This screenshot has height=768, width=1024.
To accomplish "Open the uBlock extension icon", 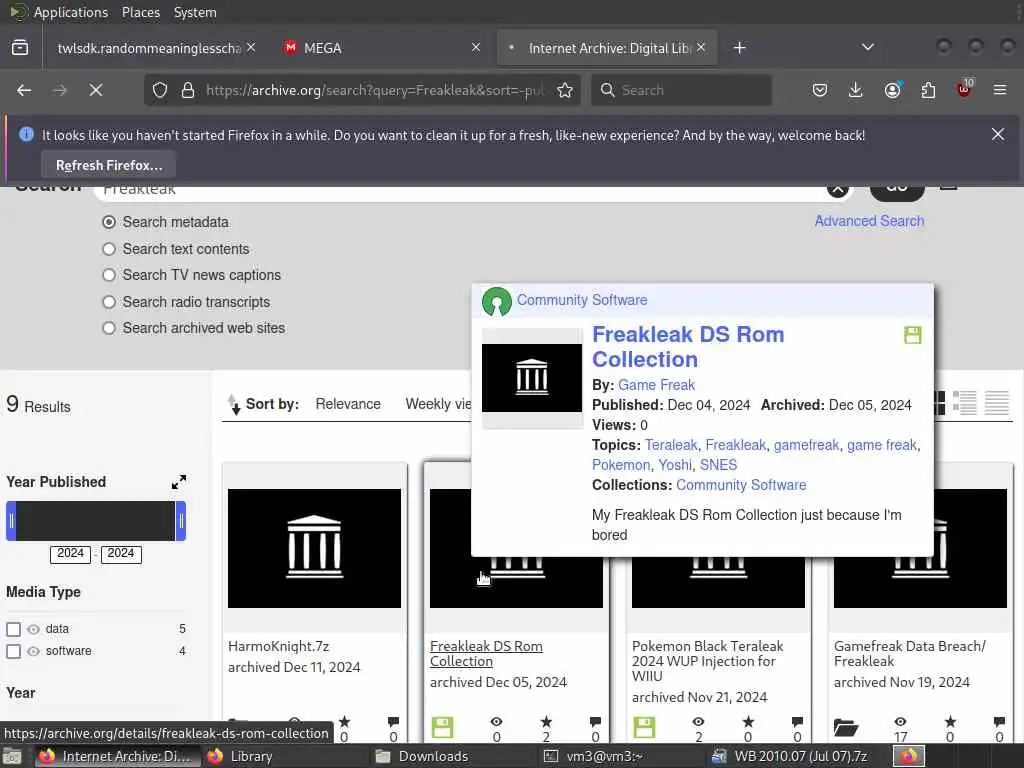I will (964, 89).
